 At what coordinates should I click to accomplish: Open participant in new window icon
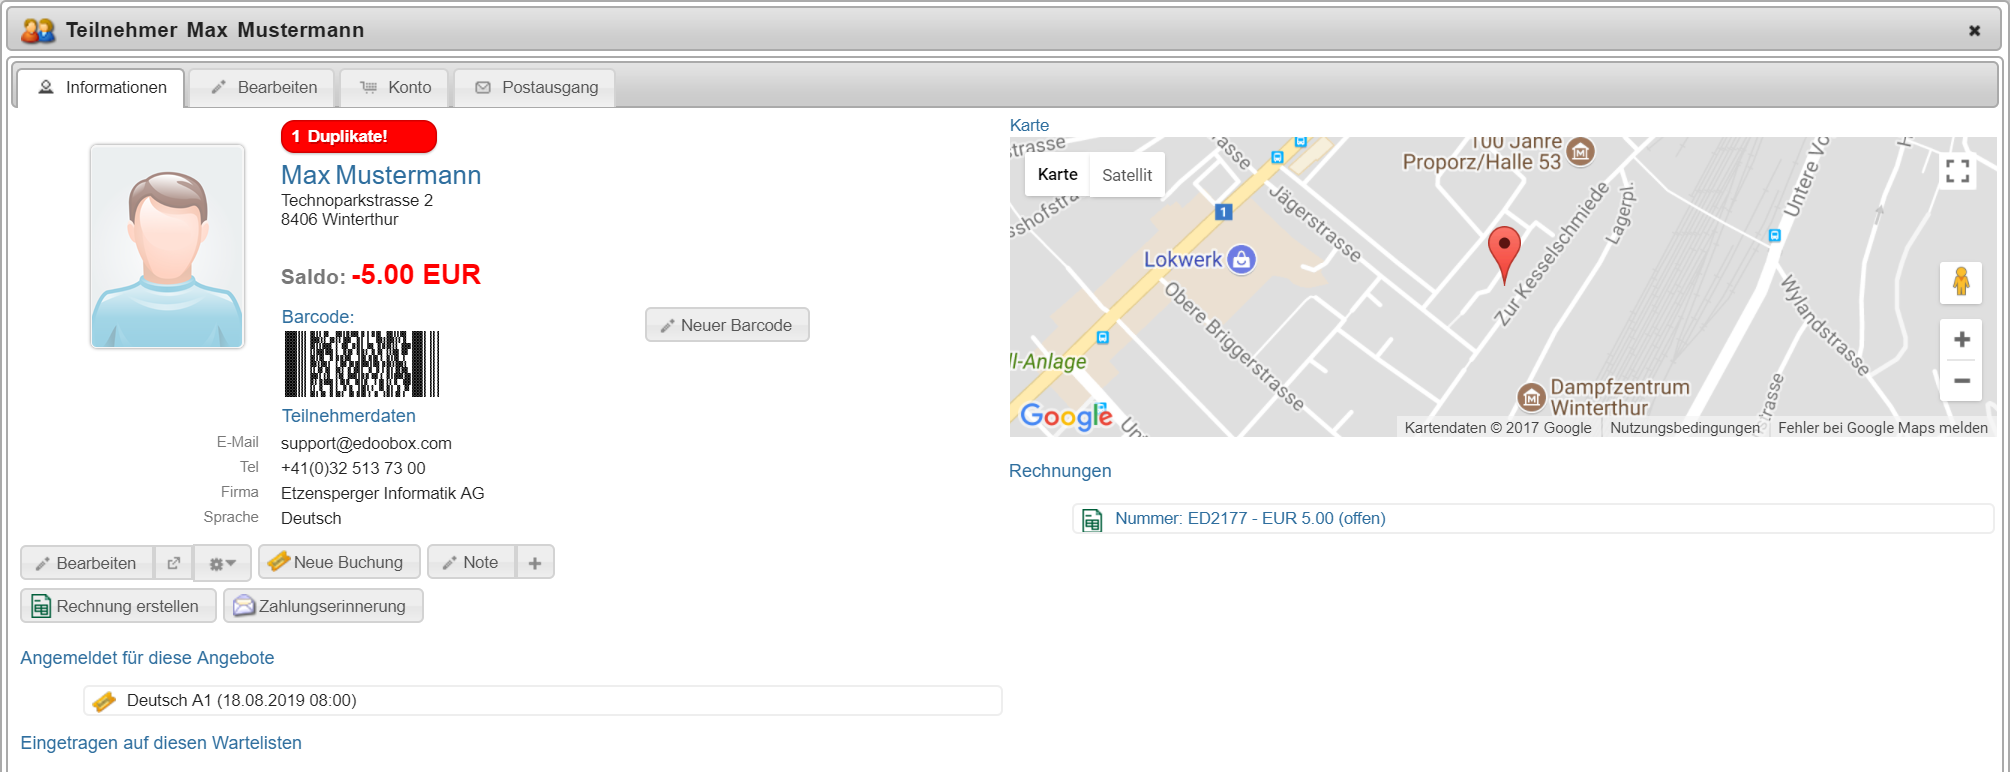(173, 563)
